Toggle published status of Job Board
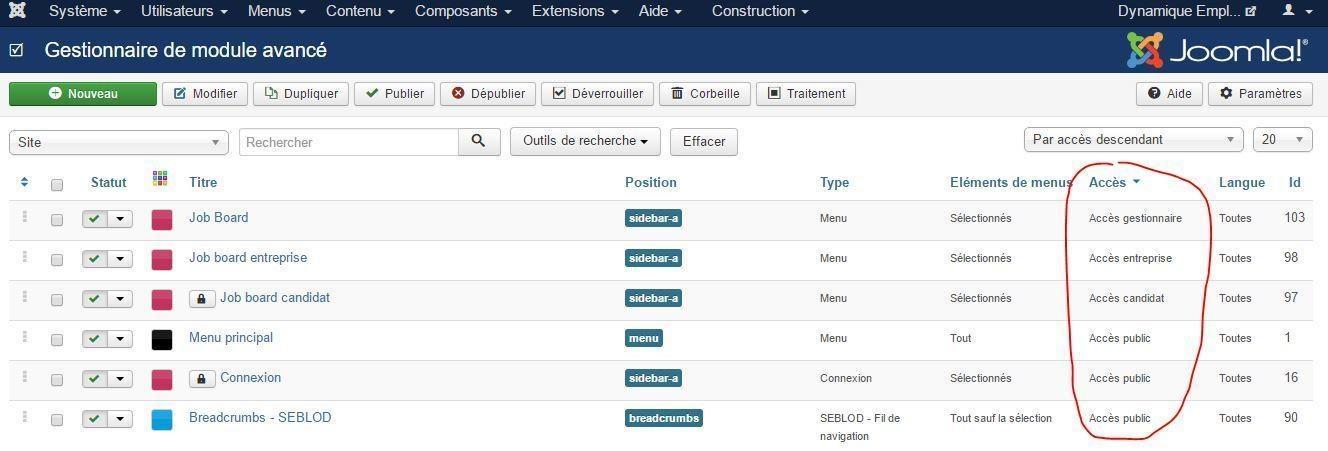The image size is (1328, 451). point(95,219)
